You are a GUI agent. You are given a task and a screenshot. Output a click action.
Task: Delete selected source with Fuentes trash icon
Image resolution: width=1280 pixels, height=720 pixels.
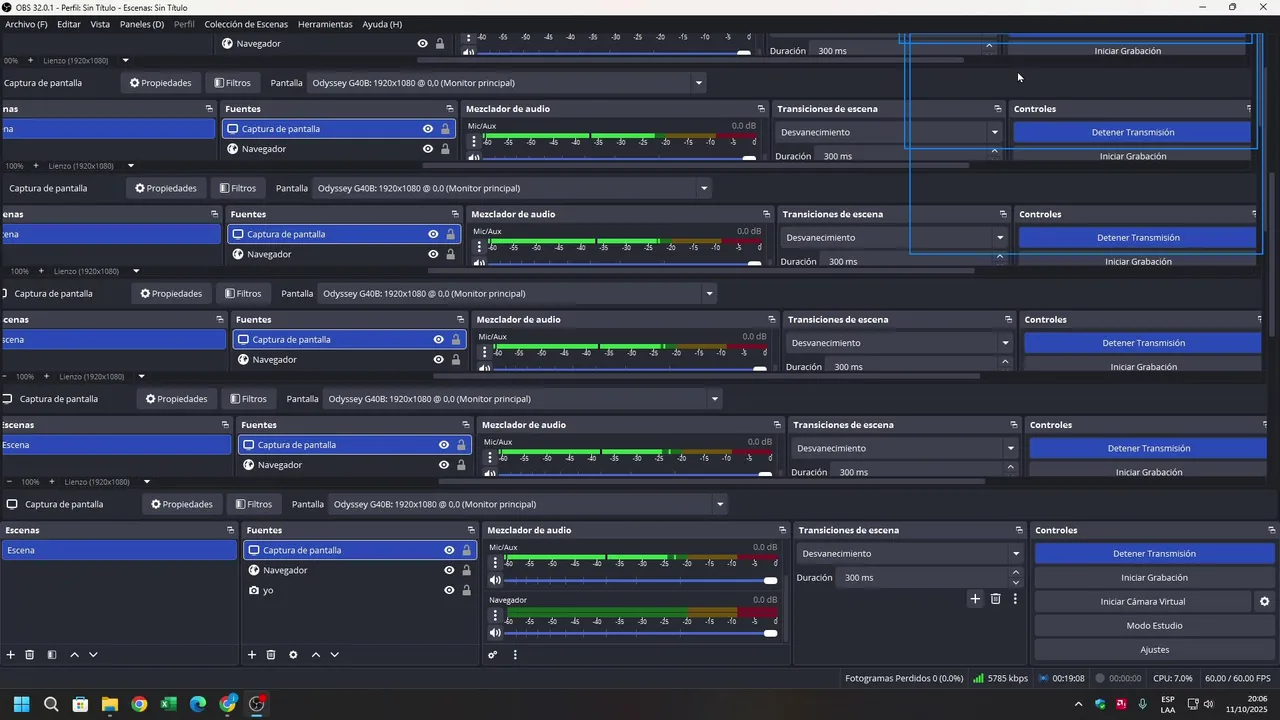[271, 655]
